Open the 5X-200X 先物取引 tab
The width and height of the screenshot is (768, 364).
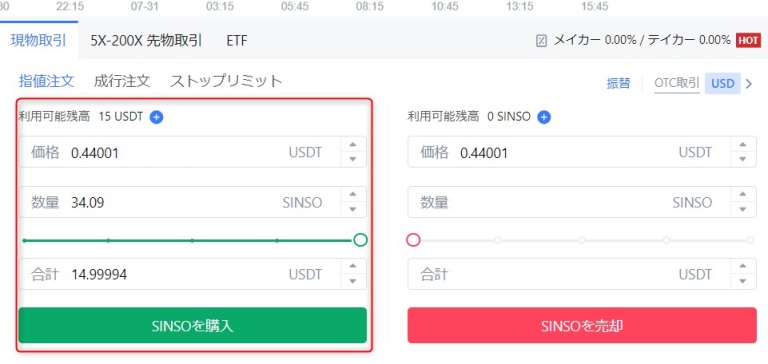click(x=146, y=41)
